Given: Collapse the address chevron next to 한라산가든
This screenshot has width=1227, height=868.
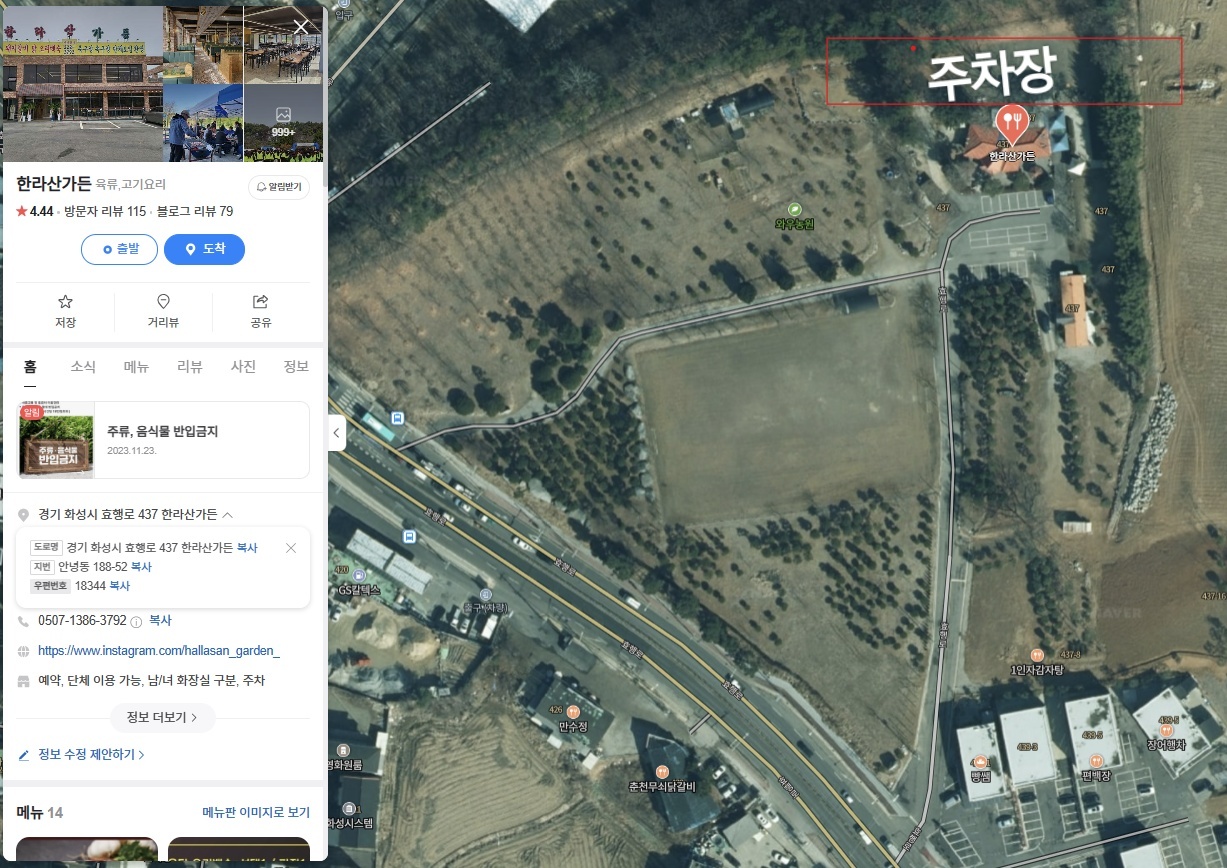Looking at the screenshot, I should tap(228, 515).
